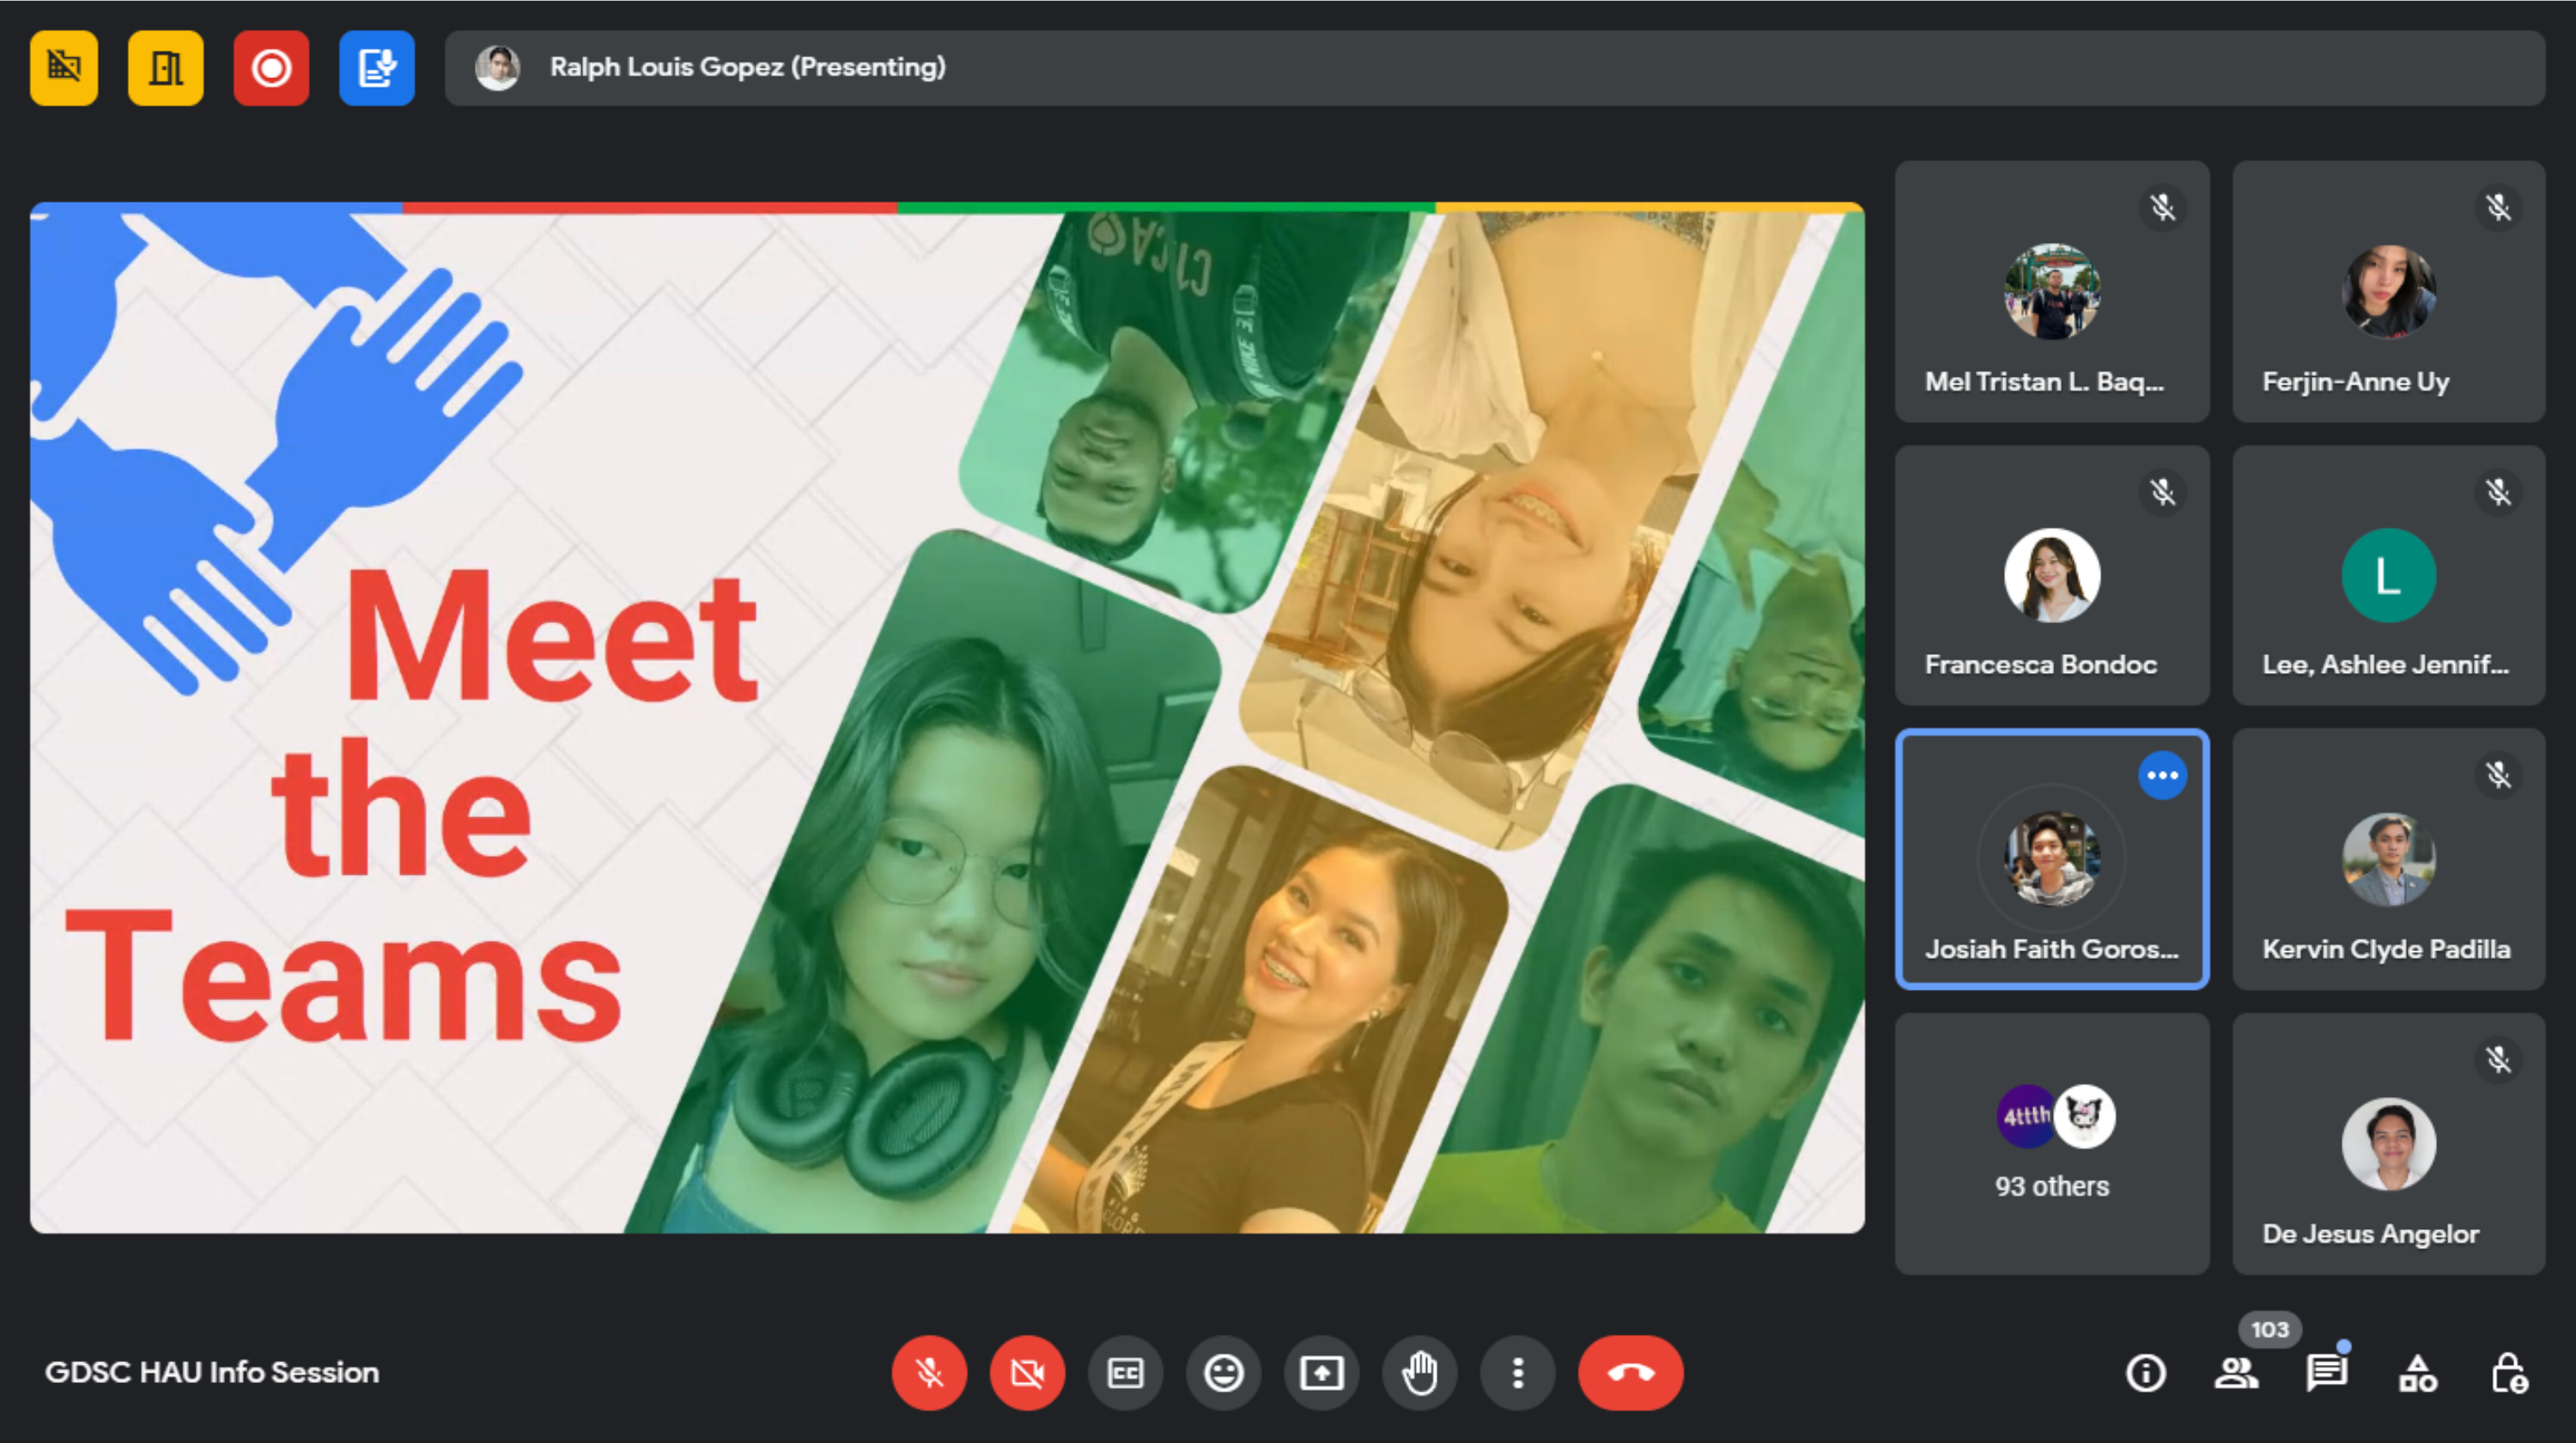Click muted mic icon on De Jesus Angelor tile
This screenshot has height=1443, width=2576.
tap(2498, 1059)
